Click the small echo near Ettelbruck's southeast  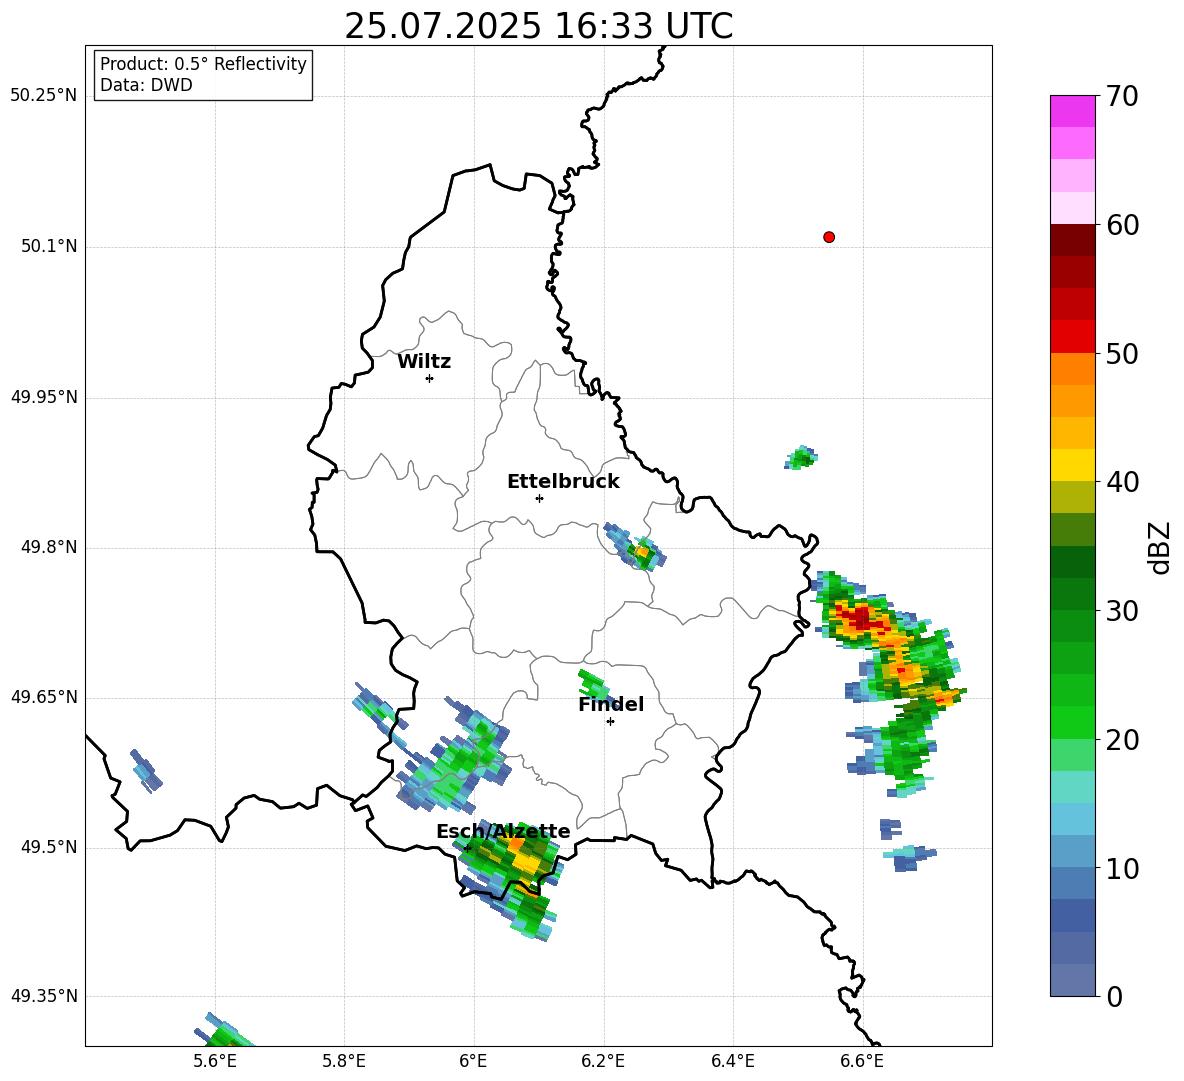[x=635, y=547]
